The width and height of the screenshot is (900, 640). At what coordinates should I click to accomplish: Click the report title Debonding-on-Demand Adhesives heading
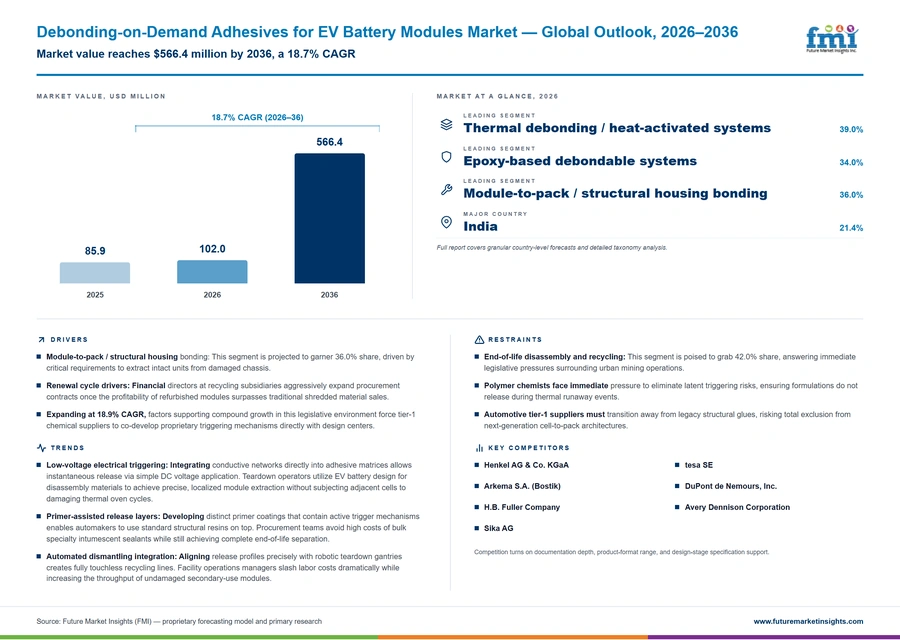click(x=387, y=32)
